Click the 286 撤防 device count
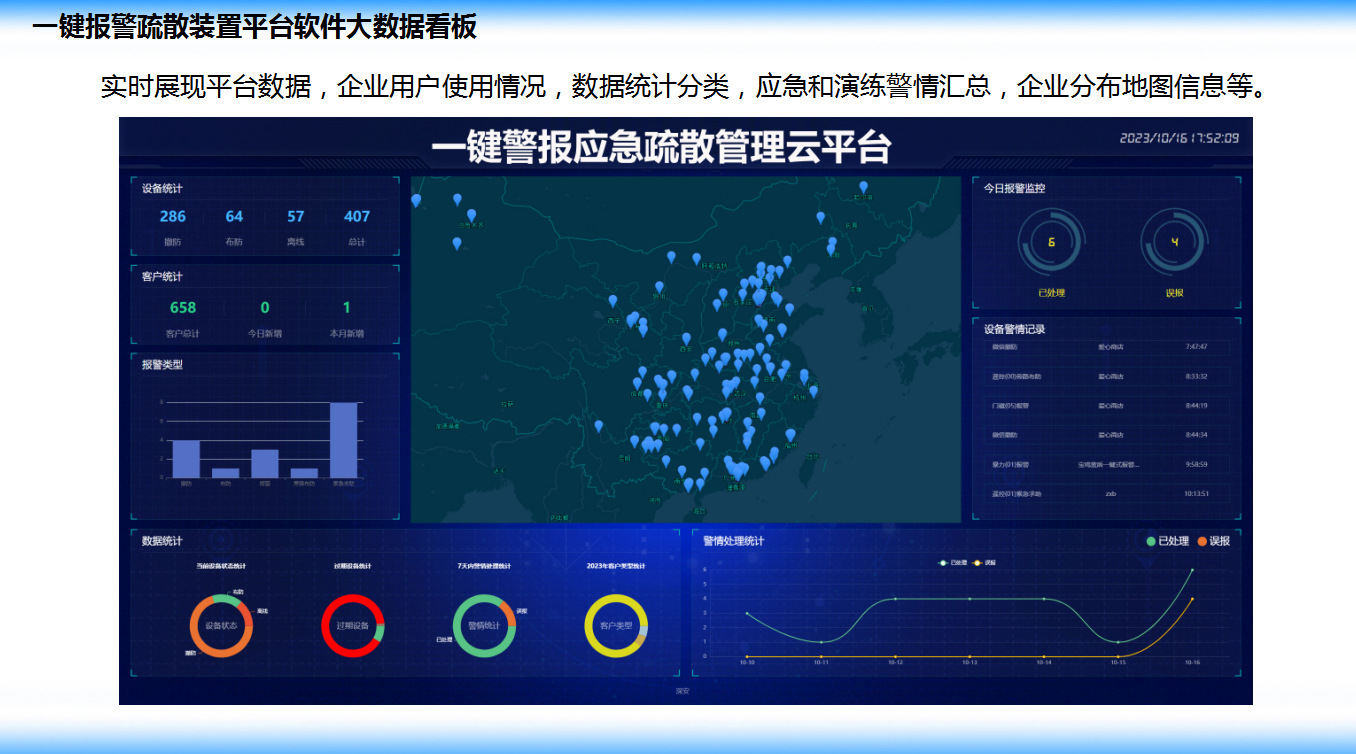Image resolution: width=1356 pixels, height=754 pixels. click(173, 217)
